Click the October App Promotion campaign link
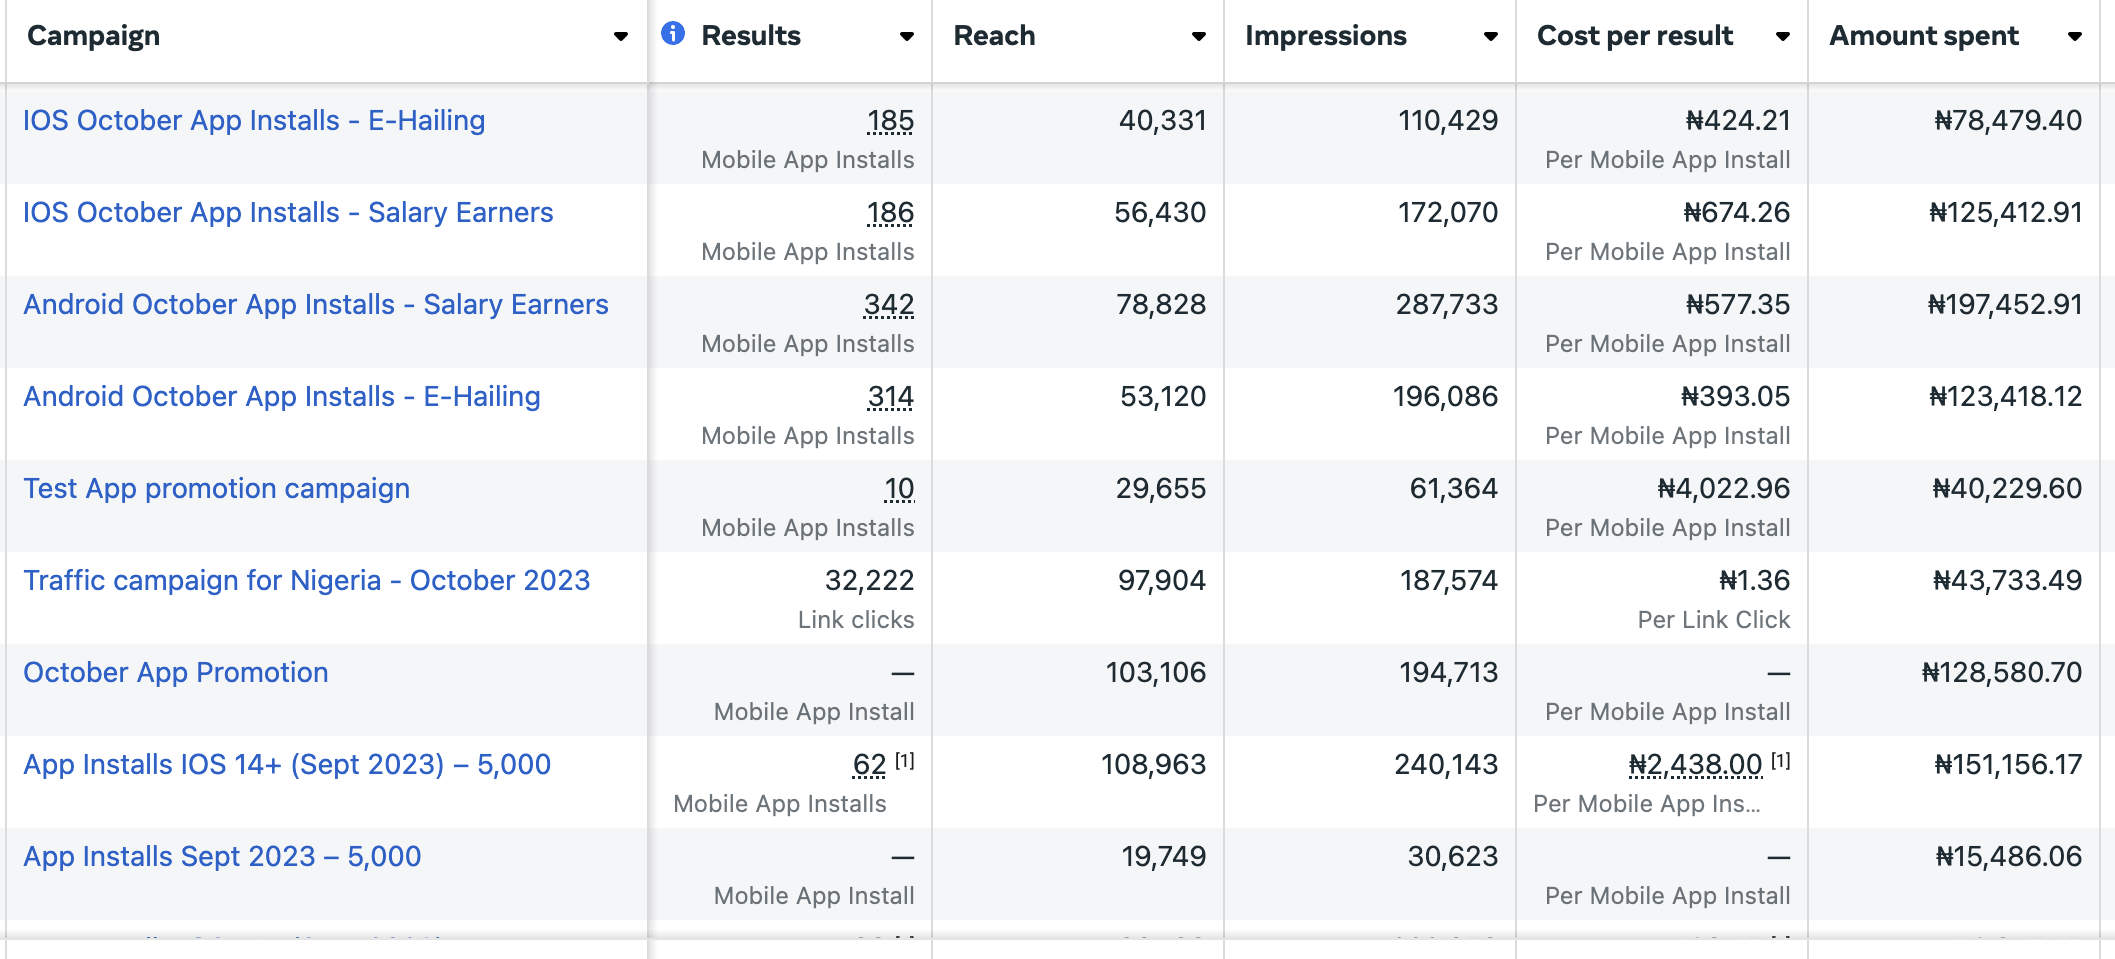This screenshot has height=959, width=2115. point(176,673)
